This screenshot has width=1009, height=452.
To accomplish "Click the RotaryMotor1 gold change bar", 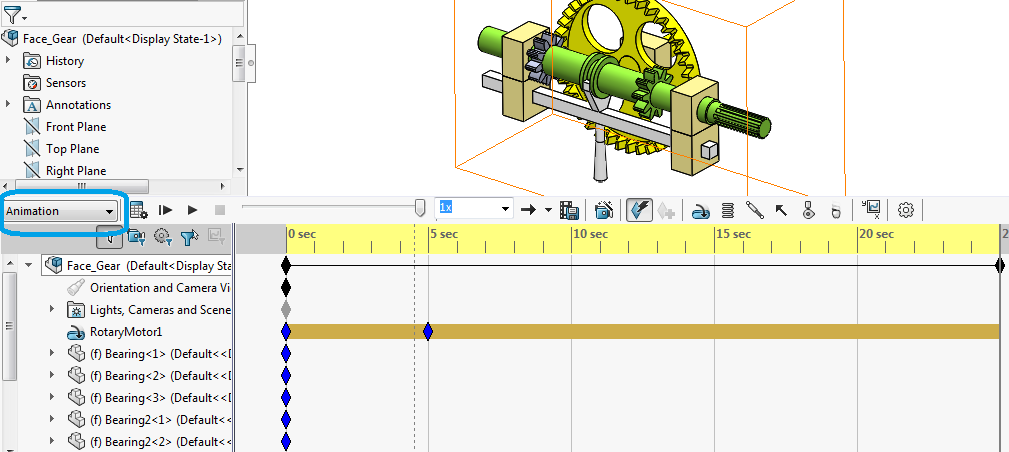I will 643,332.
